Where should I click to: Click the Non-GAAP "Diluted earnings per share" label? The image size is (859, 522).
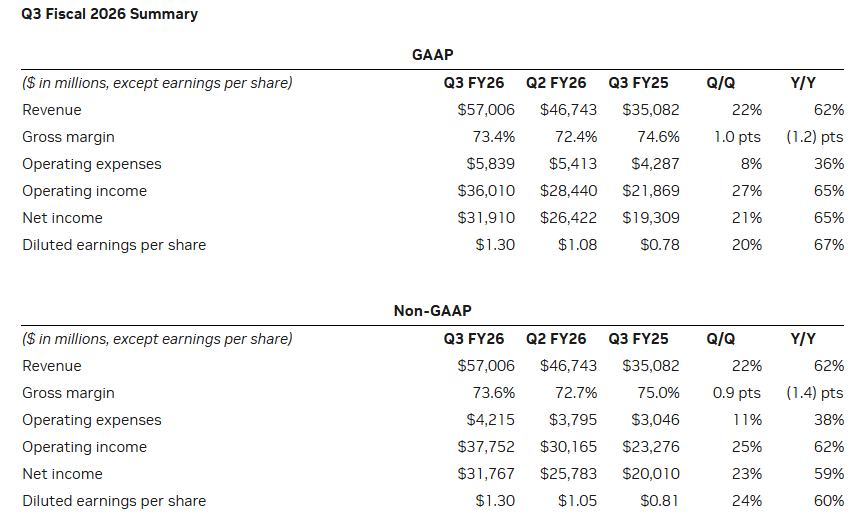point(114,501)
